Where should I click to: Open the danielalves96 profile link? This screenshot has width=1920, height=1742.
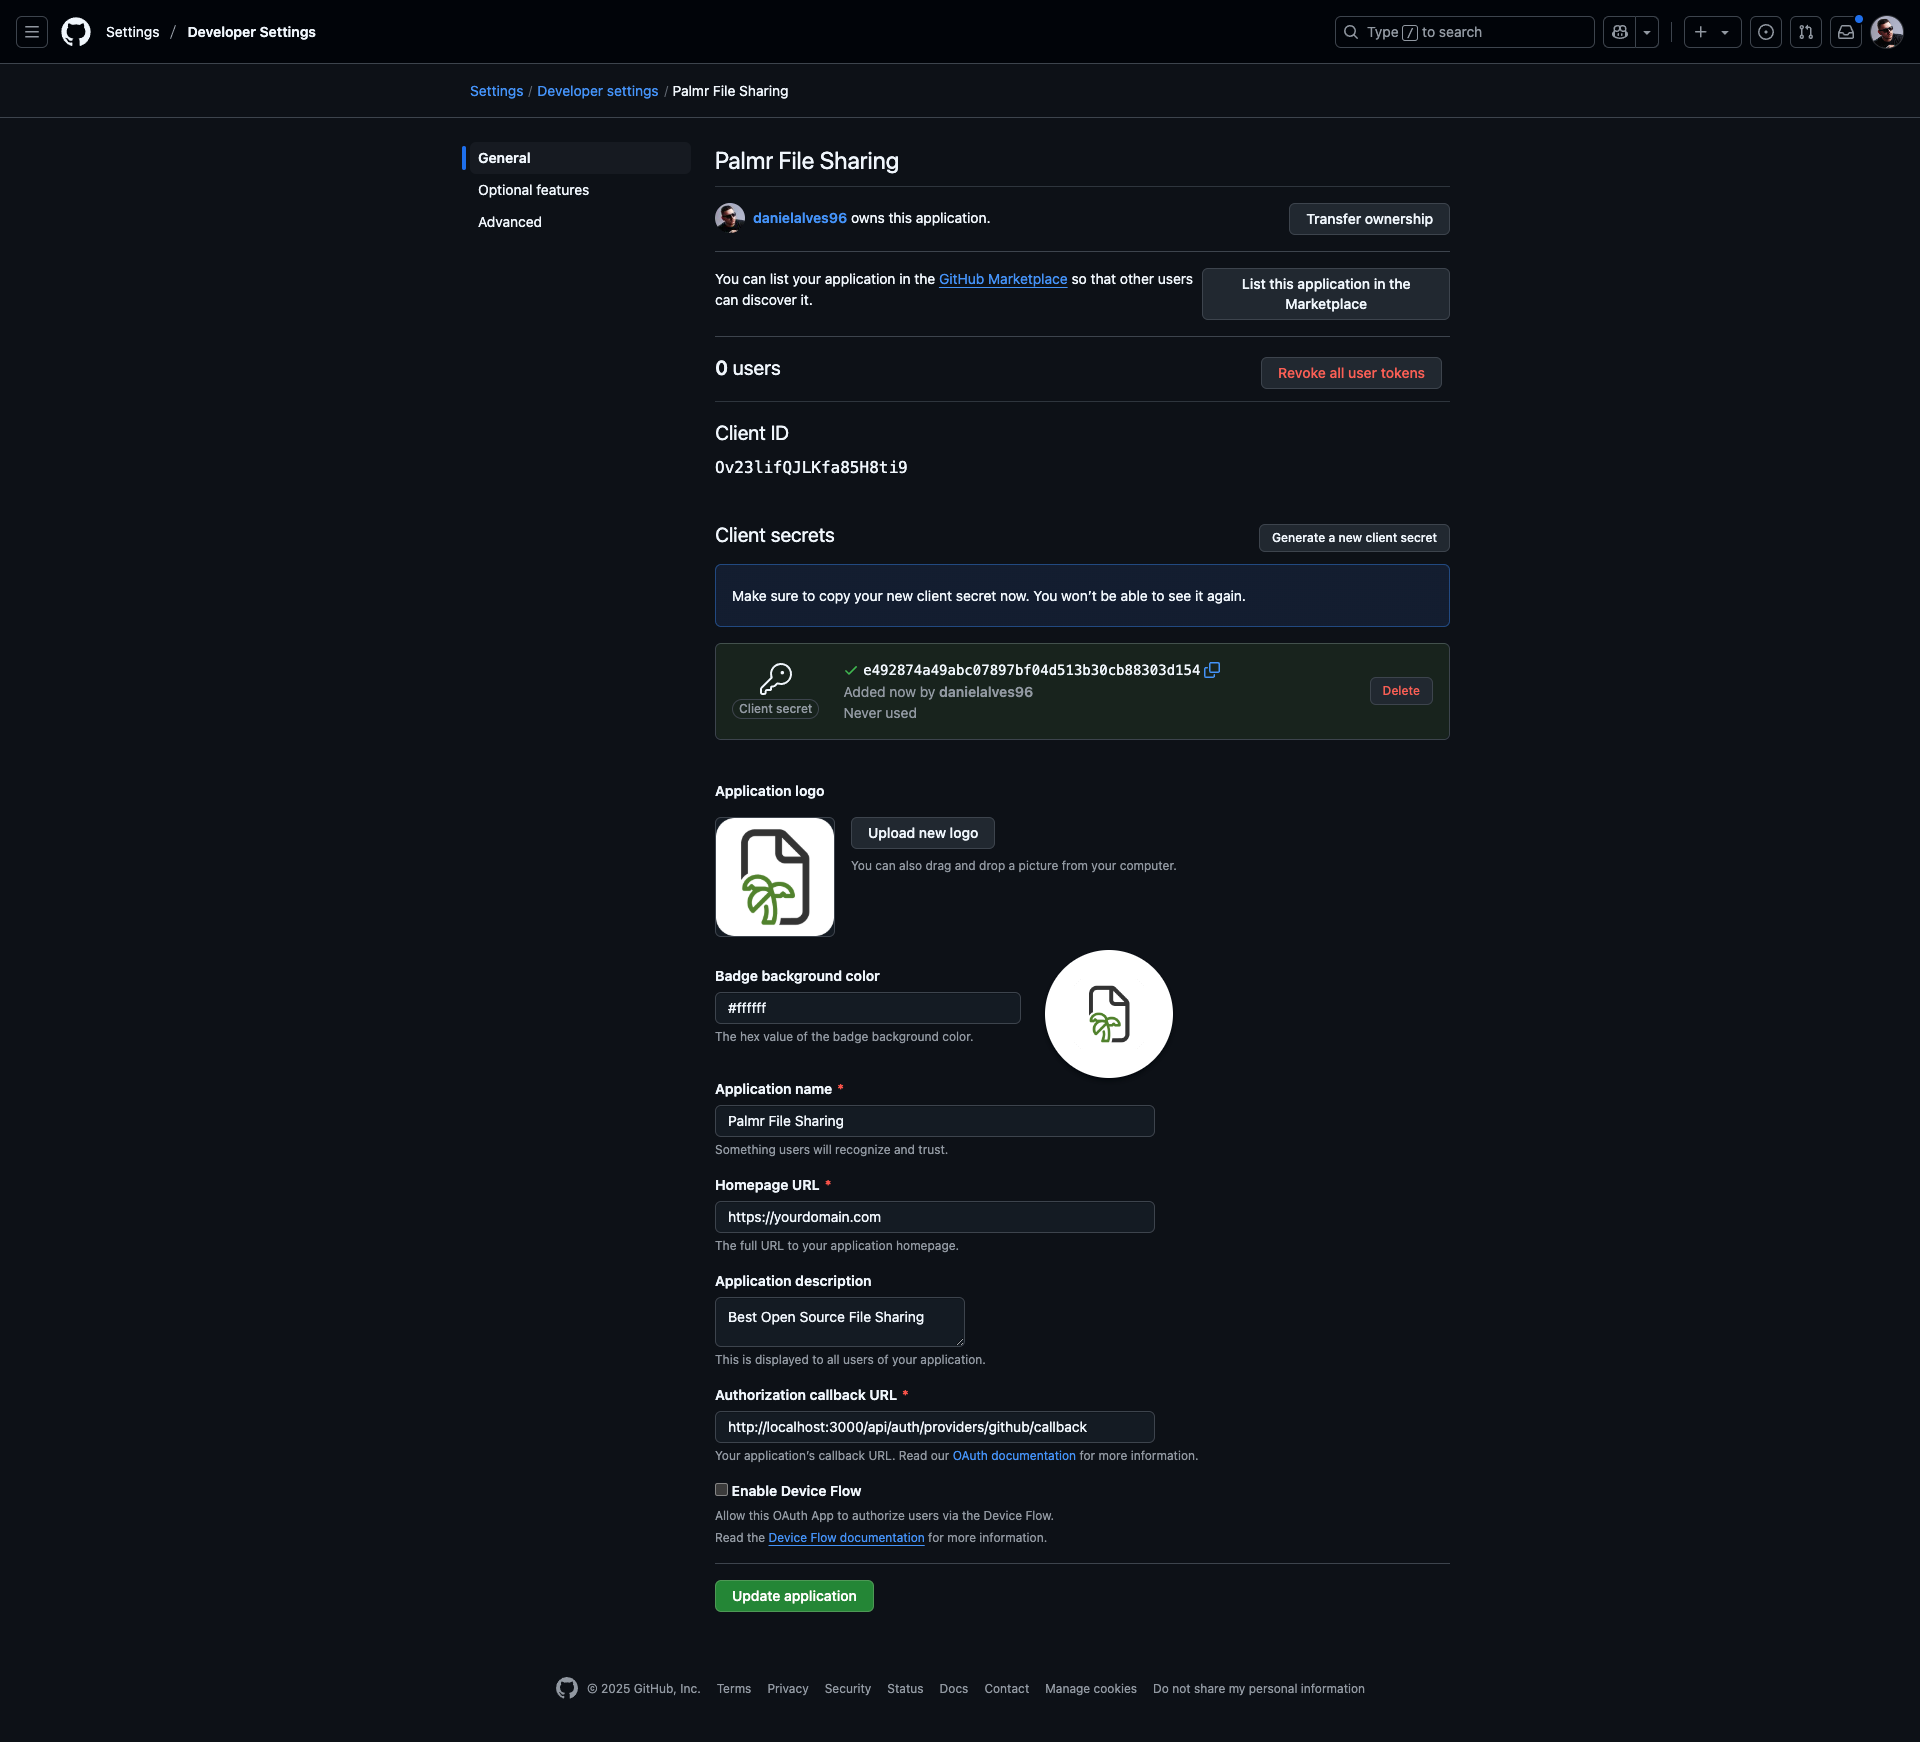799,218
